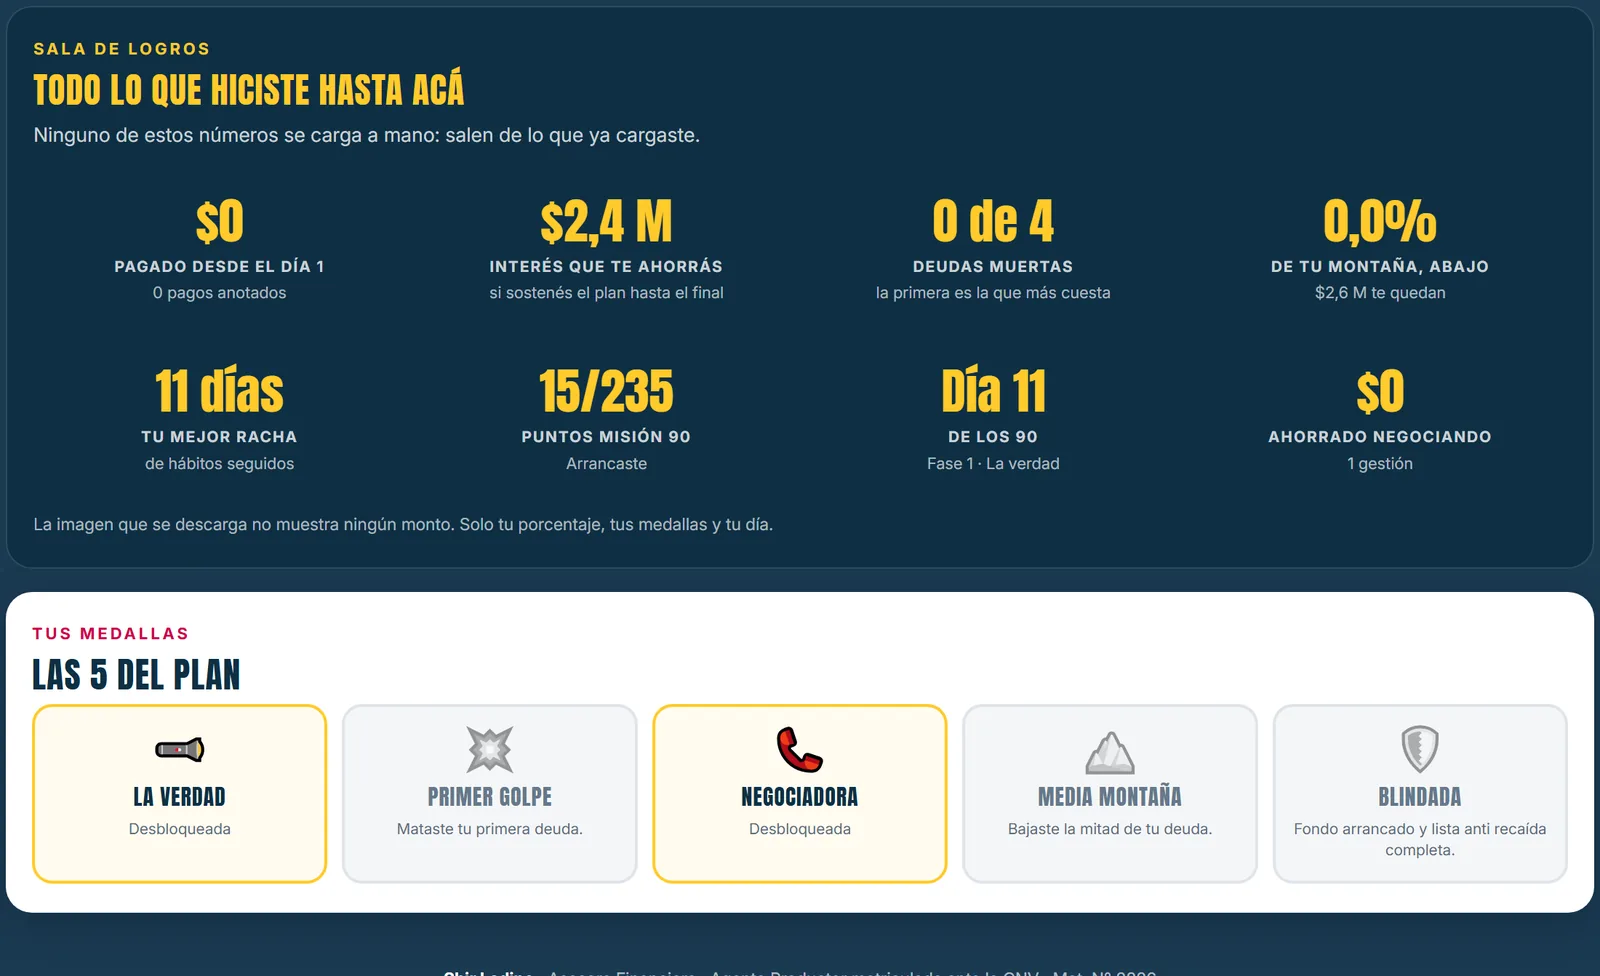
Task: Select the MEDIA MONTAÑA medal title
Action: coord(1110,797)
